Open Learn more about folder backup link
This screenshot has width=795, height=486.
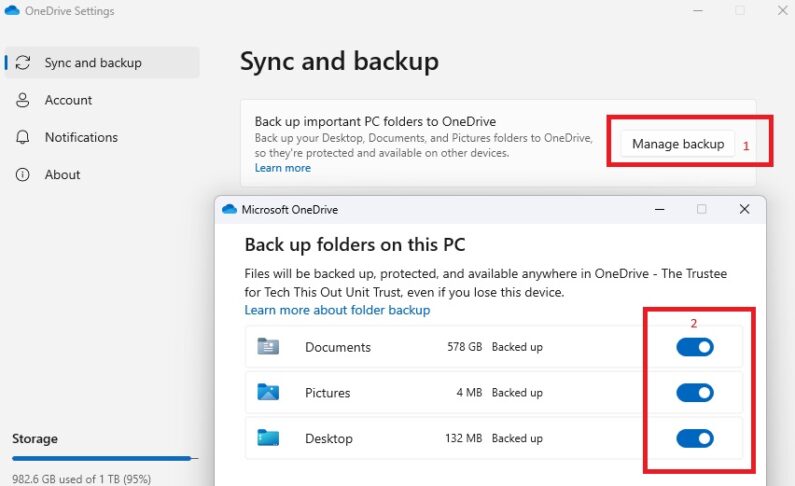[337, 310]
